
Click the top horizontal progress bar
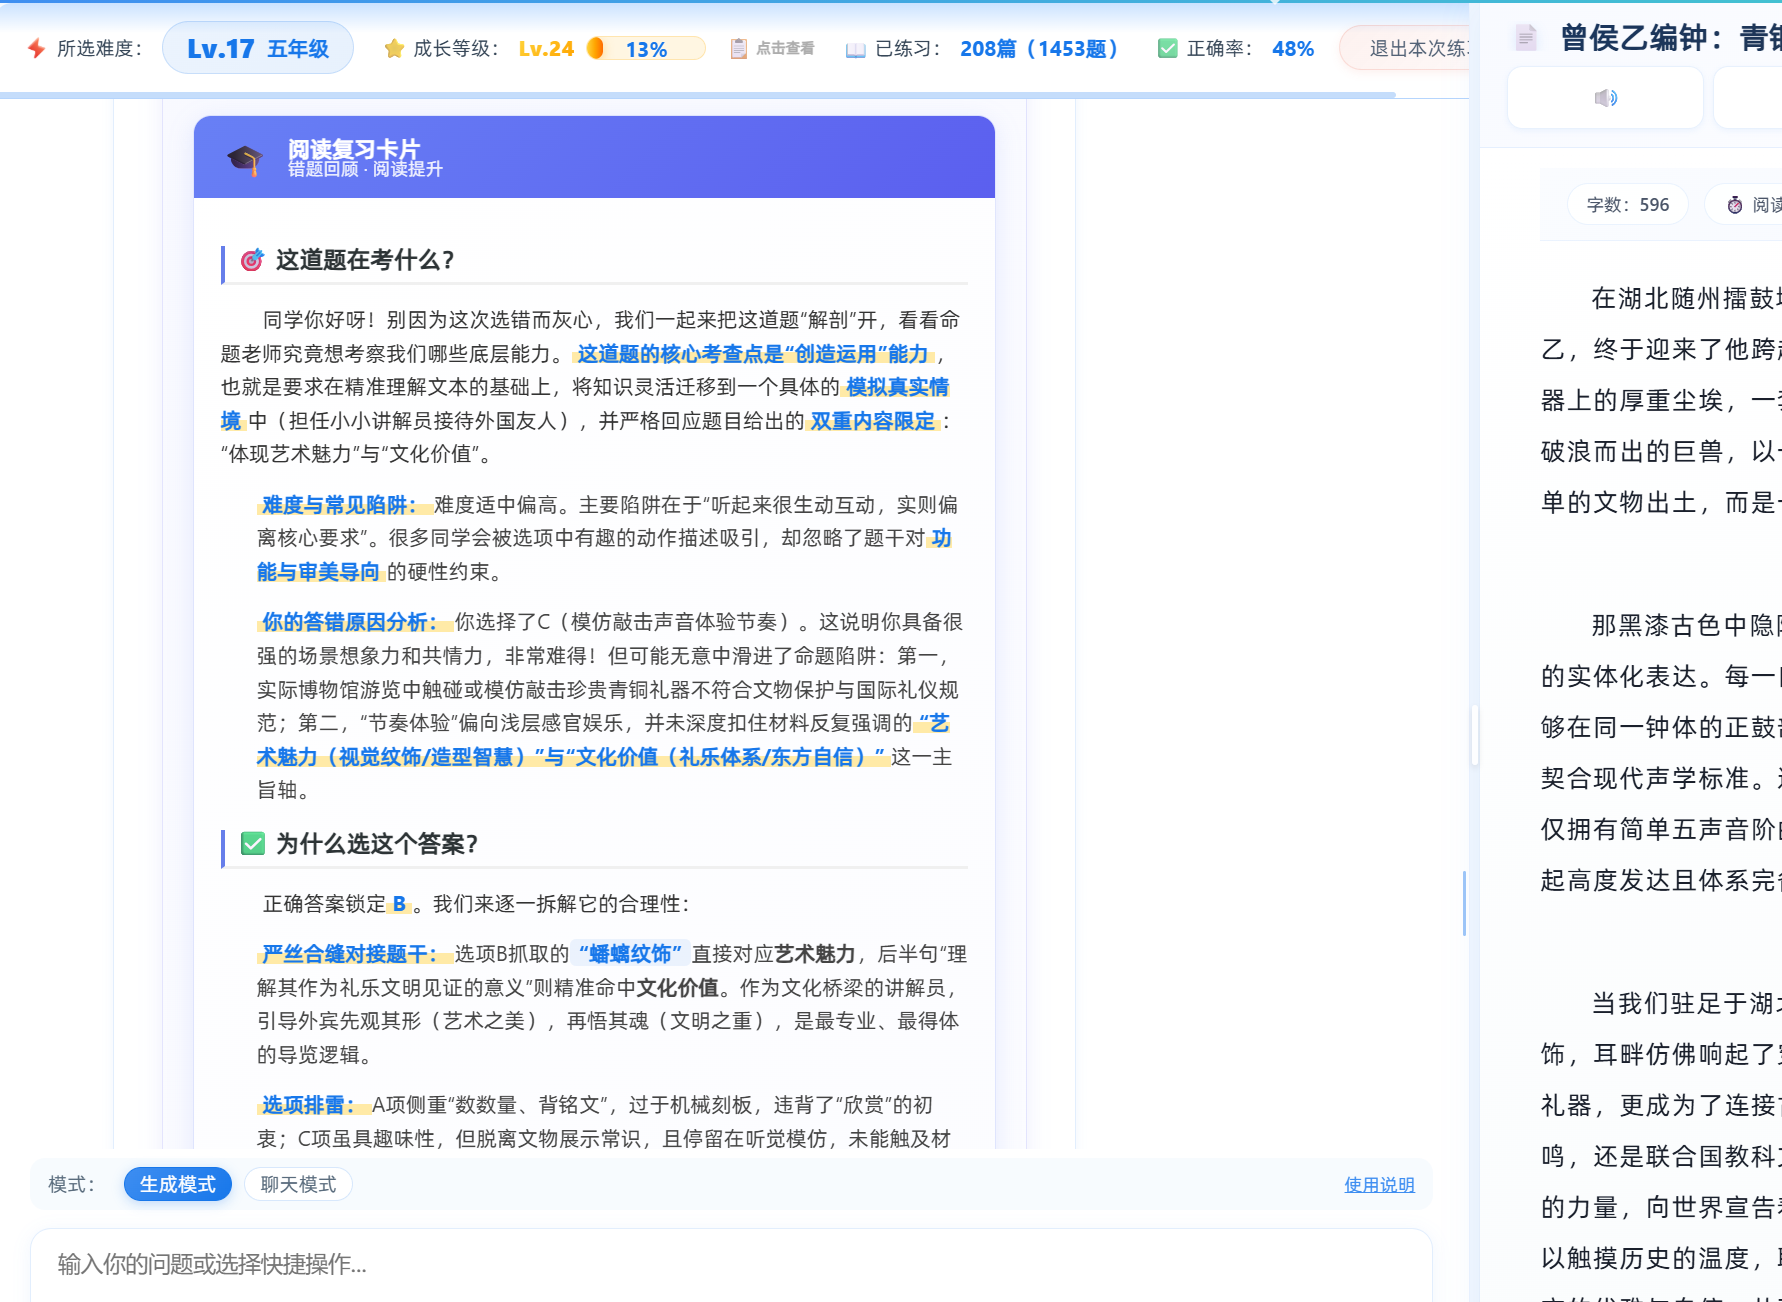tap(698, 95)
